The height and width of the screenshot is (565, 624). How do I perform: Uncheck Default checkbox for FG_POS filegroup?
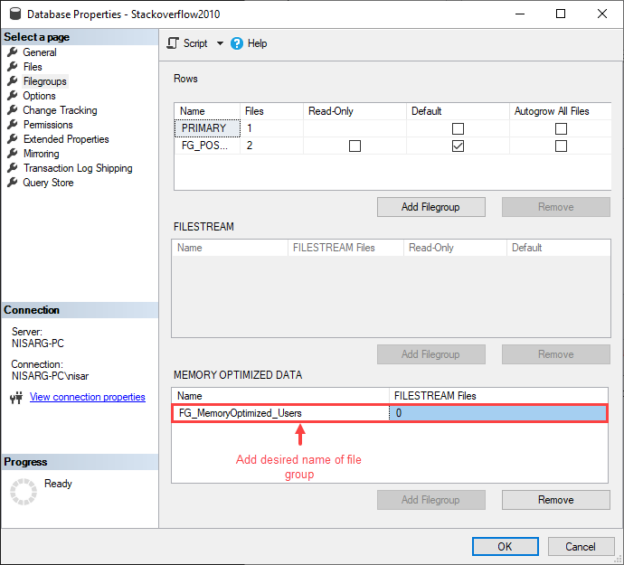point(458,146)
